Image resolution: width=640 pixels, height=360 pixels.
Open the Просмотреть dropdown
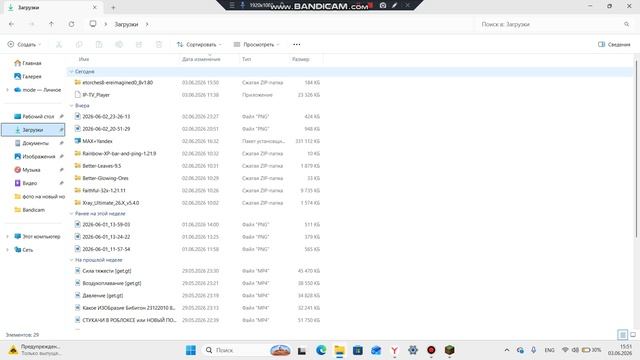[x=257, y=44]
